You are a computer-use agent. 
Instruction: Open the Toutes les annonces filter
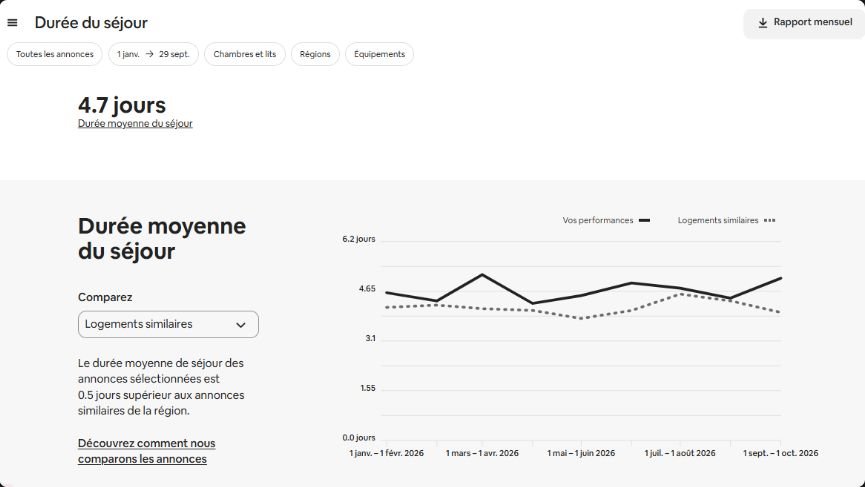pyautogui.click(x=55, y=54)
